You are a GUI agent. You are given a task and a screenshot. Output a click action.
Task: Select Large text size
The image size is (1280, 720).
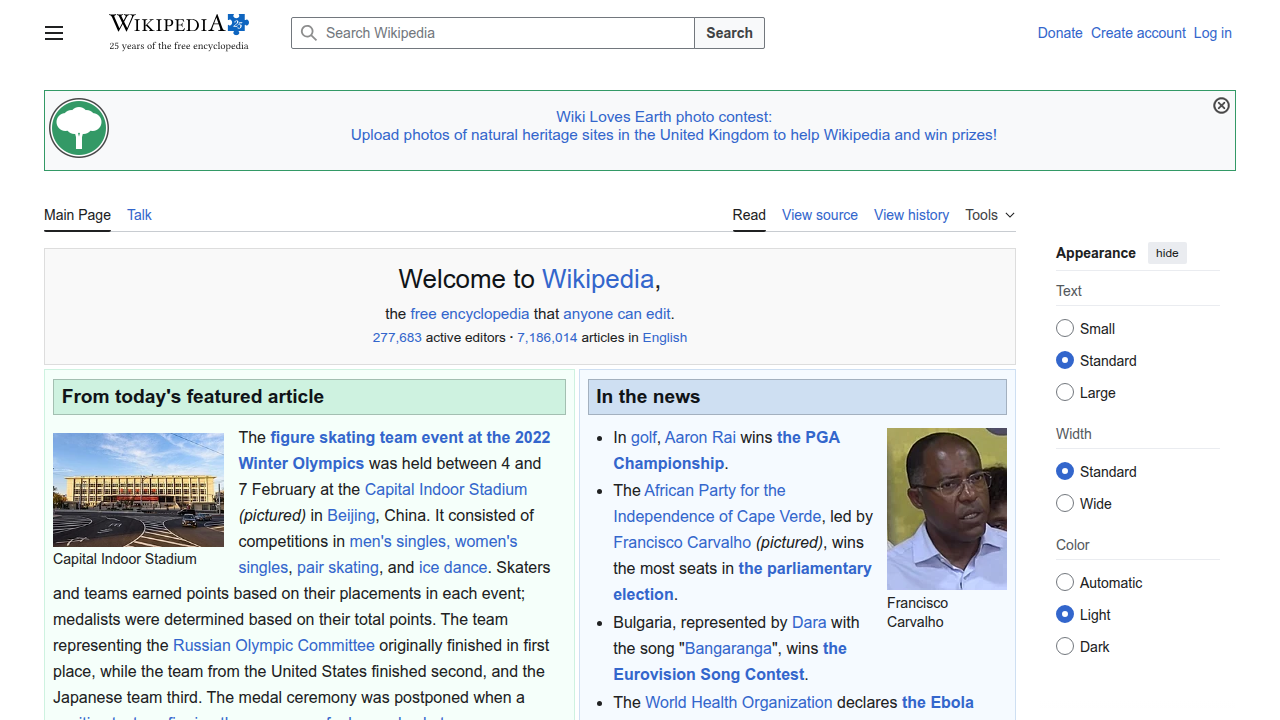1065,392
